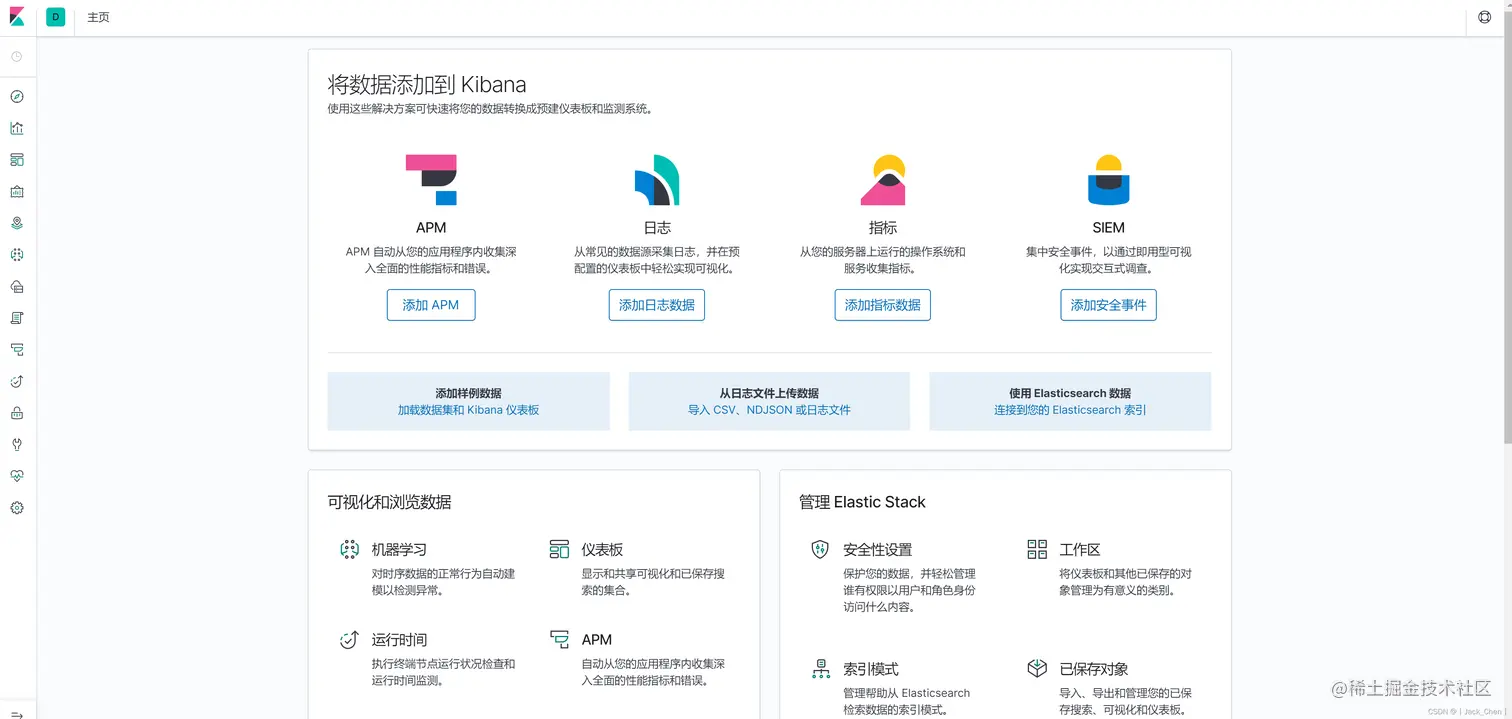The width and height of the screenshot is (1512, 719).
Task: Click the 添加安全事件 button
Action: pos(1108,305)
